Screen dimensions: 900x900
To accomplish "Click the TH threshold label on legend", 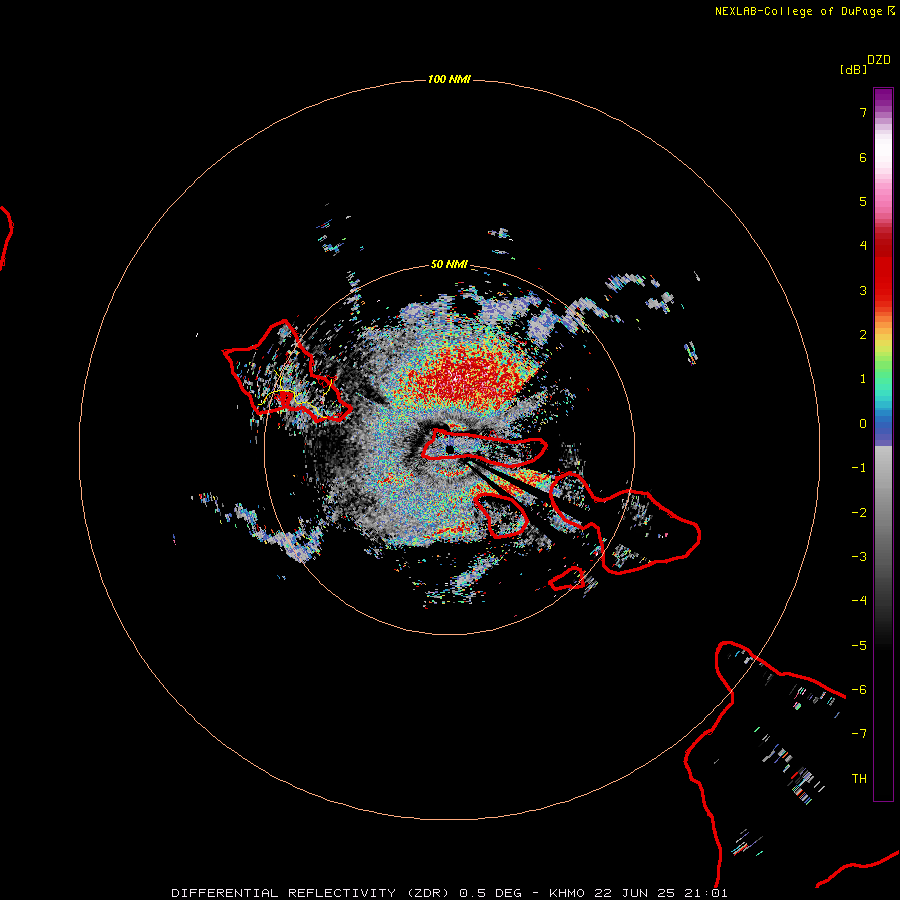I will pos(859,779).
